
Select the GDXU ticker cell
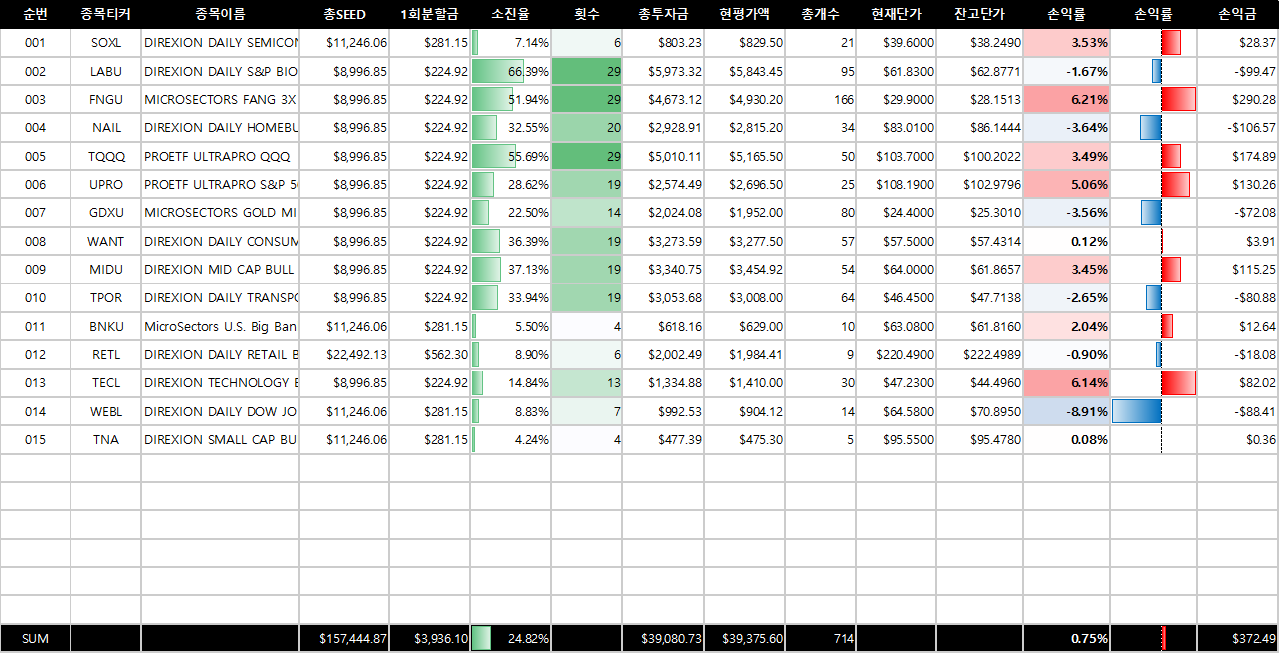pos(105,213)
